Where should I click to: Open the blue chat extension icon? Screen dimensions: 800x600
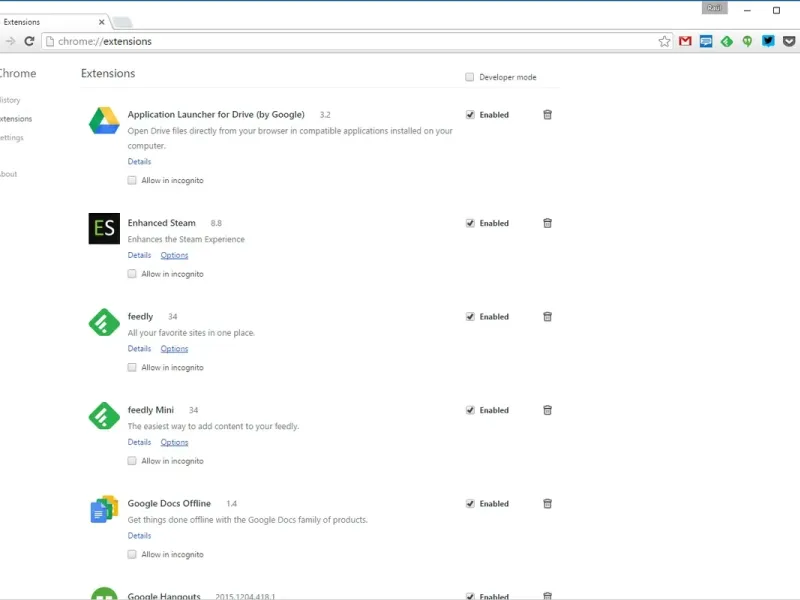[x=706, y=41]
